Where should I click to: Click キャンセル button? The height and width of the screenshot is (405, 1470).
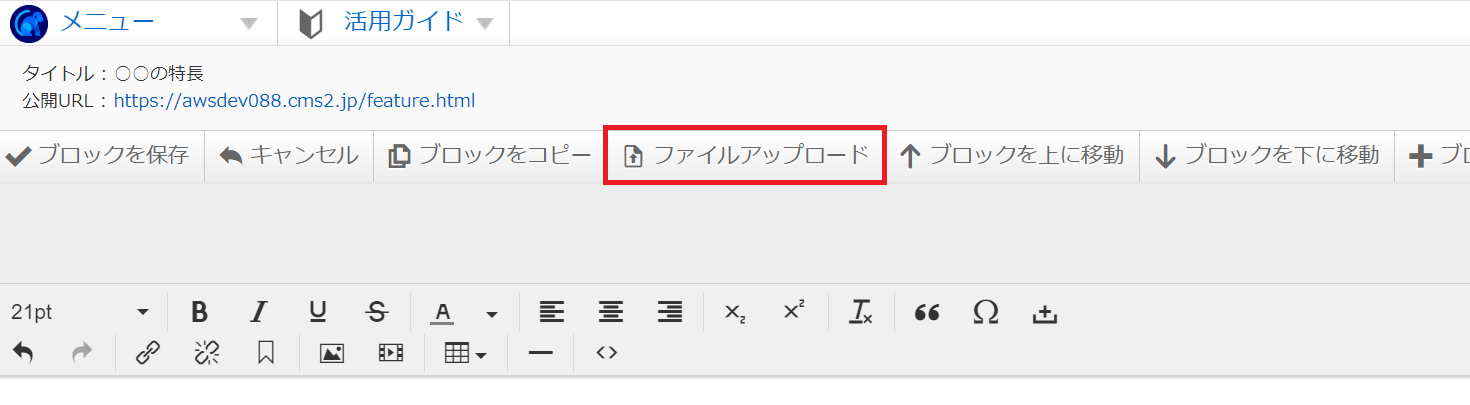point(289,155)
